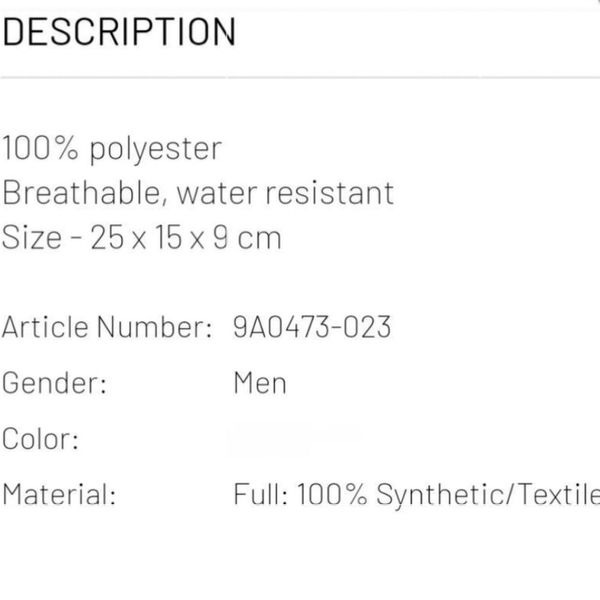Click the "Color:" field label
Screen dimensions: 600x600
[40, 439]
